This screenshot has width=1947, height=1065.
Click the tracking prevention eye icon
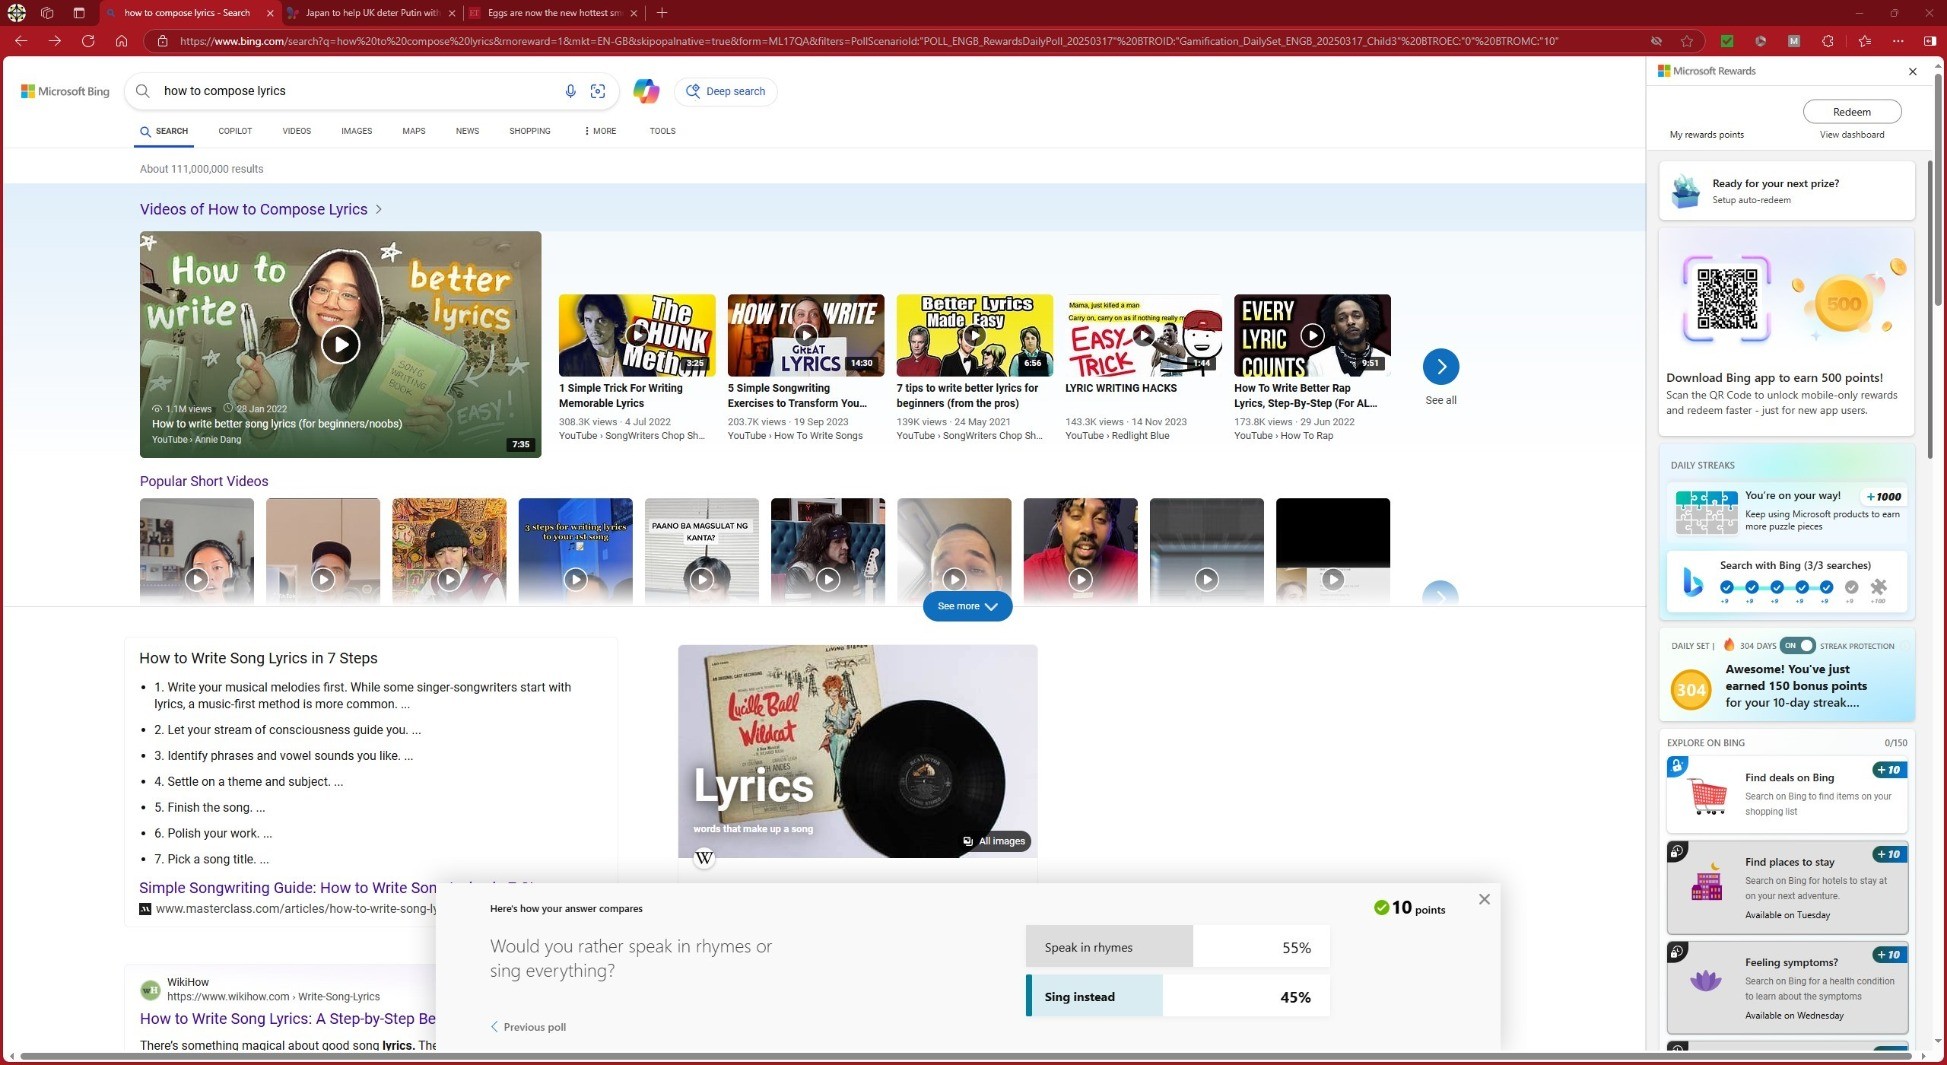1656,41
